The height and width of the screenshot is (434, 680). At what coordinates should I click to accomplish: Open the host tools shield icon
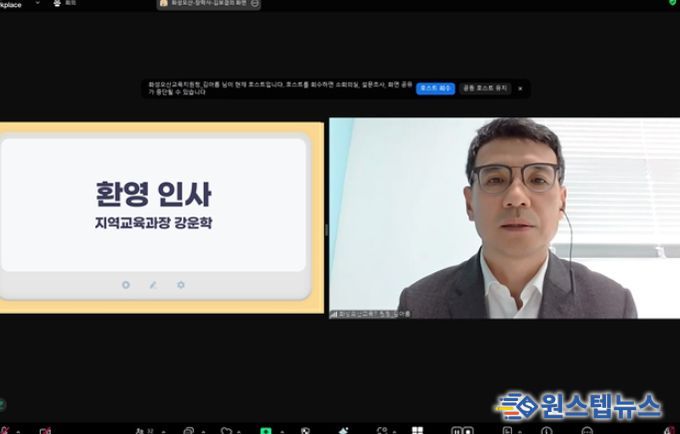(305, 431)
